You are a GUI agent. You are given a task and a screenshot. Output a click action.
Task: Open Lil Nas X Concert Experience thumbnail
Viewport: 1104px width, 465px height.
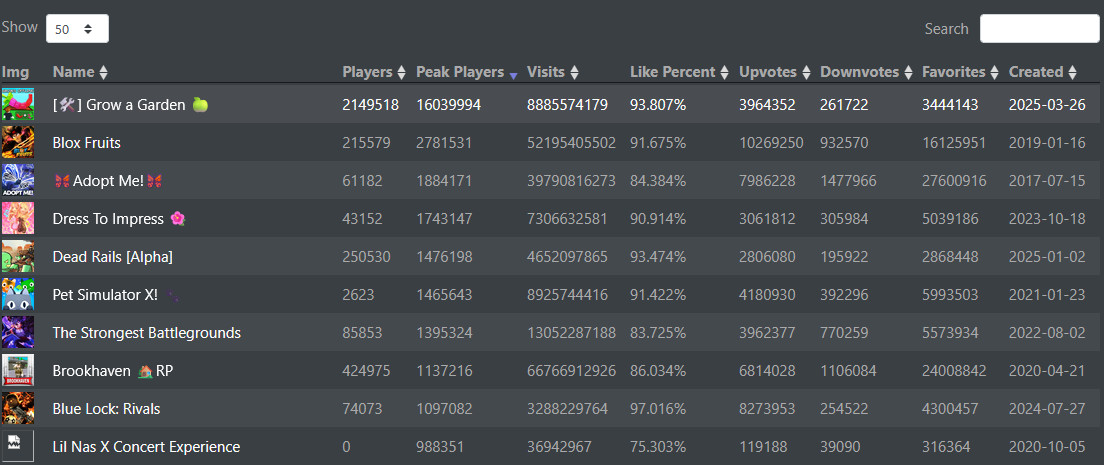coord(18,447)
